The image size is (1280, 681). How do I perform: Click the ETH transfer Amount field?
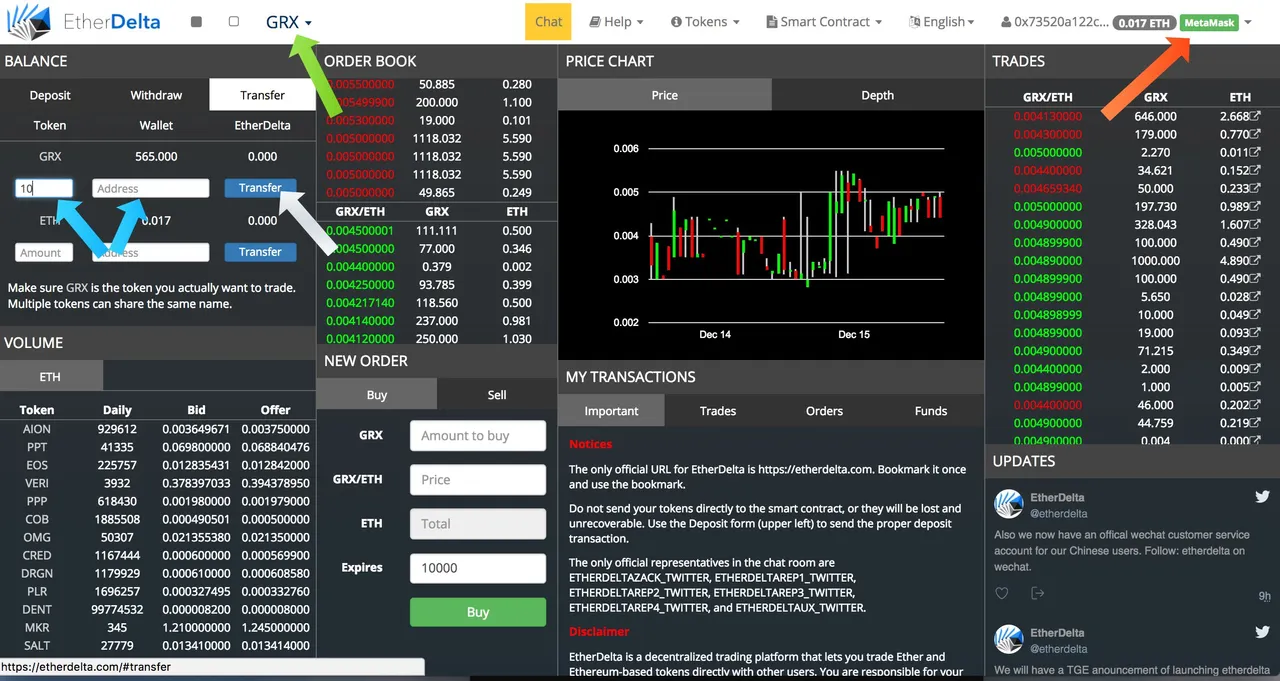[44, 252]
